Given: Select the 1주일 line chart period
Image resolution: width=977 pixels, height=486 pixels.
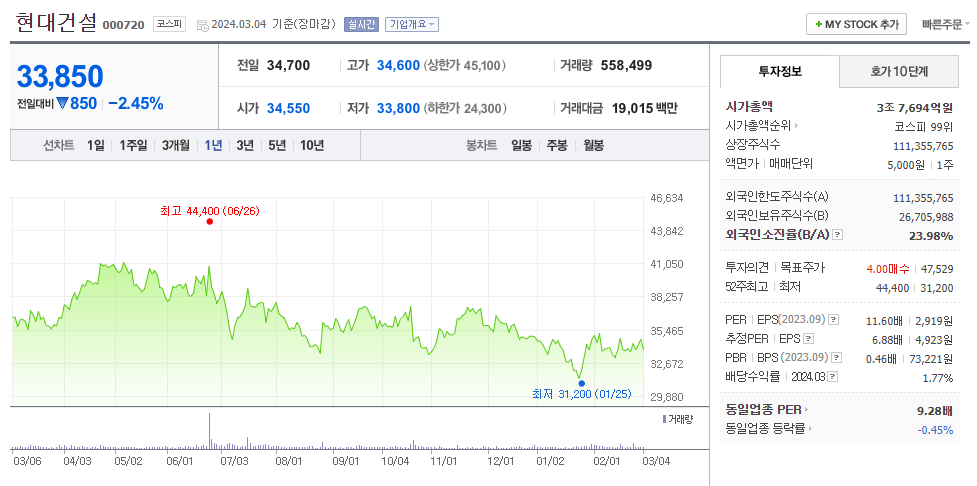Looking at the screenshot, I should [x=133, y=145].
